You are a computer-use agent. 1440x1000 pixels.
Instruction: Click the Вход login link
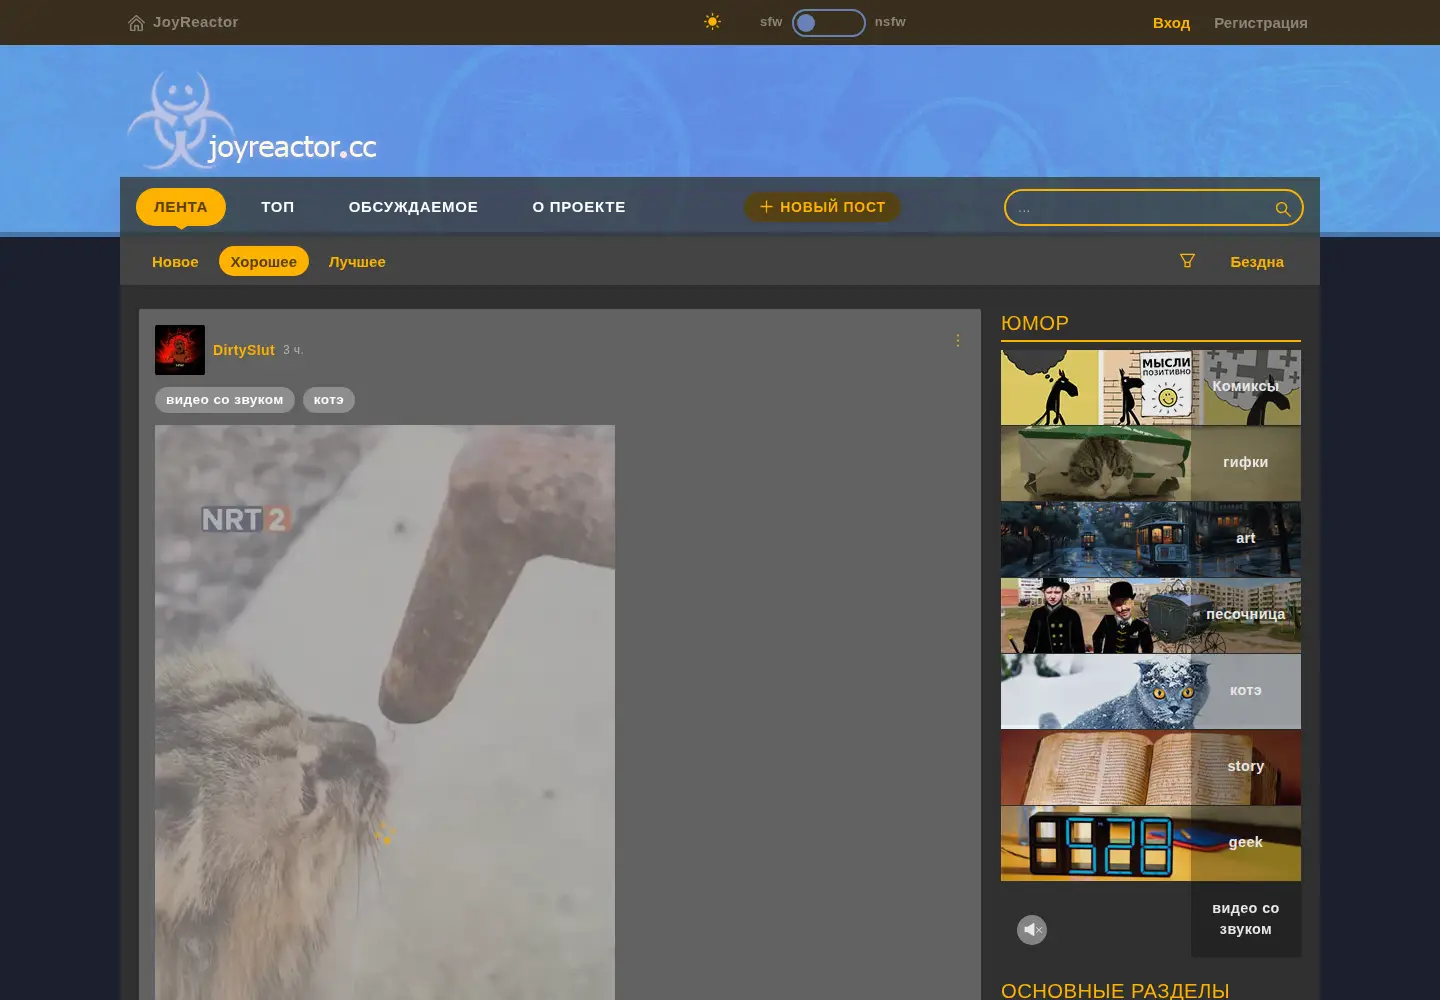point(1171,23)
